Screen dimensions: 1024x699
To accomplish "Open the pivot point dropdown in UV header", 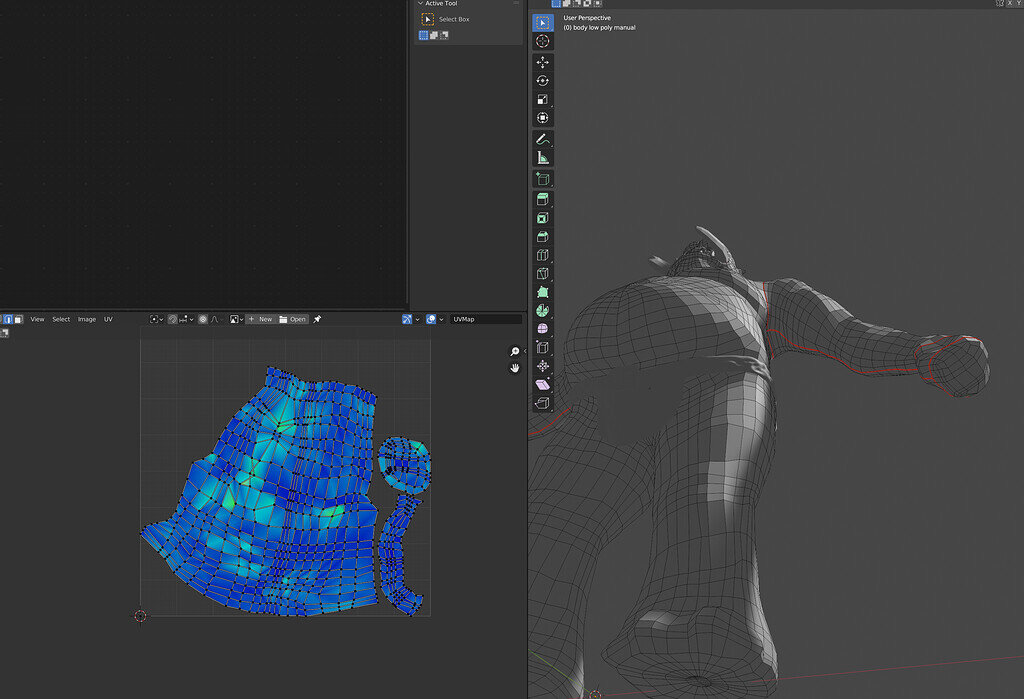I will pos(155,319).
